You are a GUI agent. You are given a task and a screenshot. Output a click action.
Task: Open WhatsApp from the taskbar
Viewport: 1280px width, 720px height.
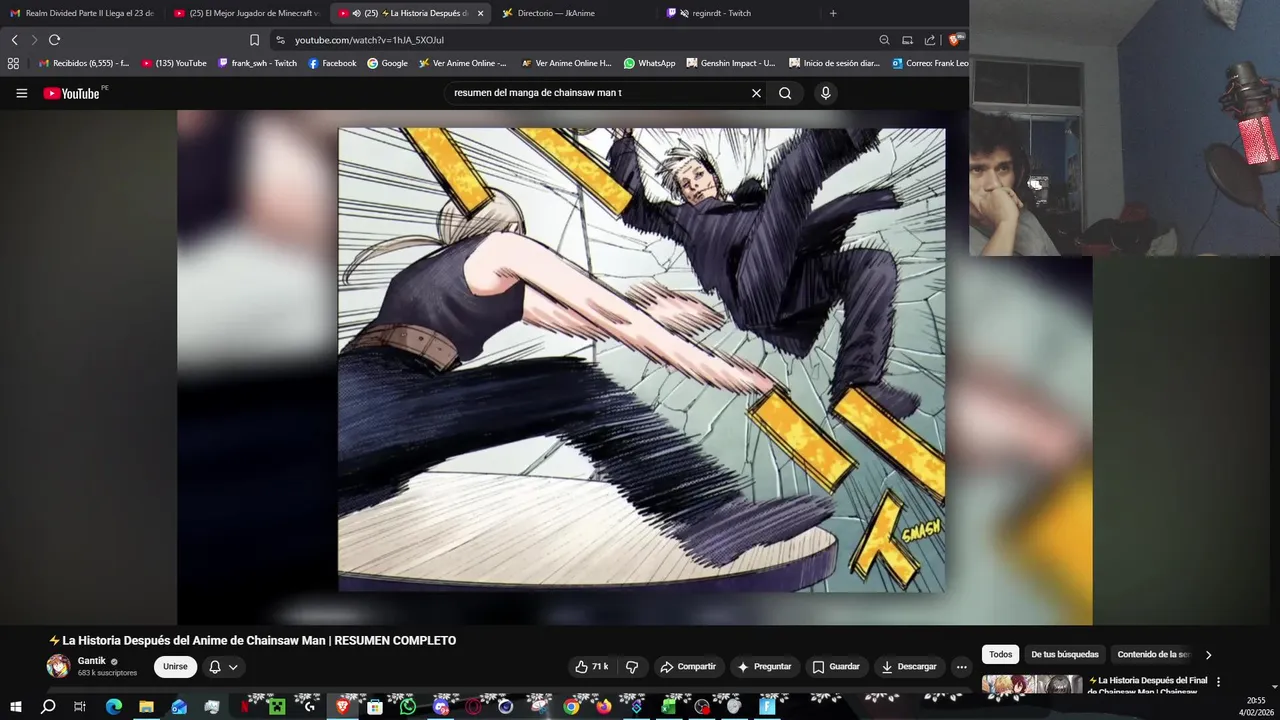pos(407,706)
